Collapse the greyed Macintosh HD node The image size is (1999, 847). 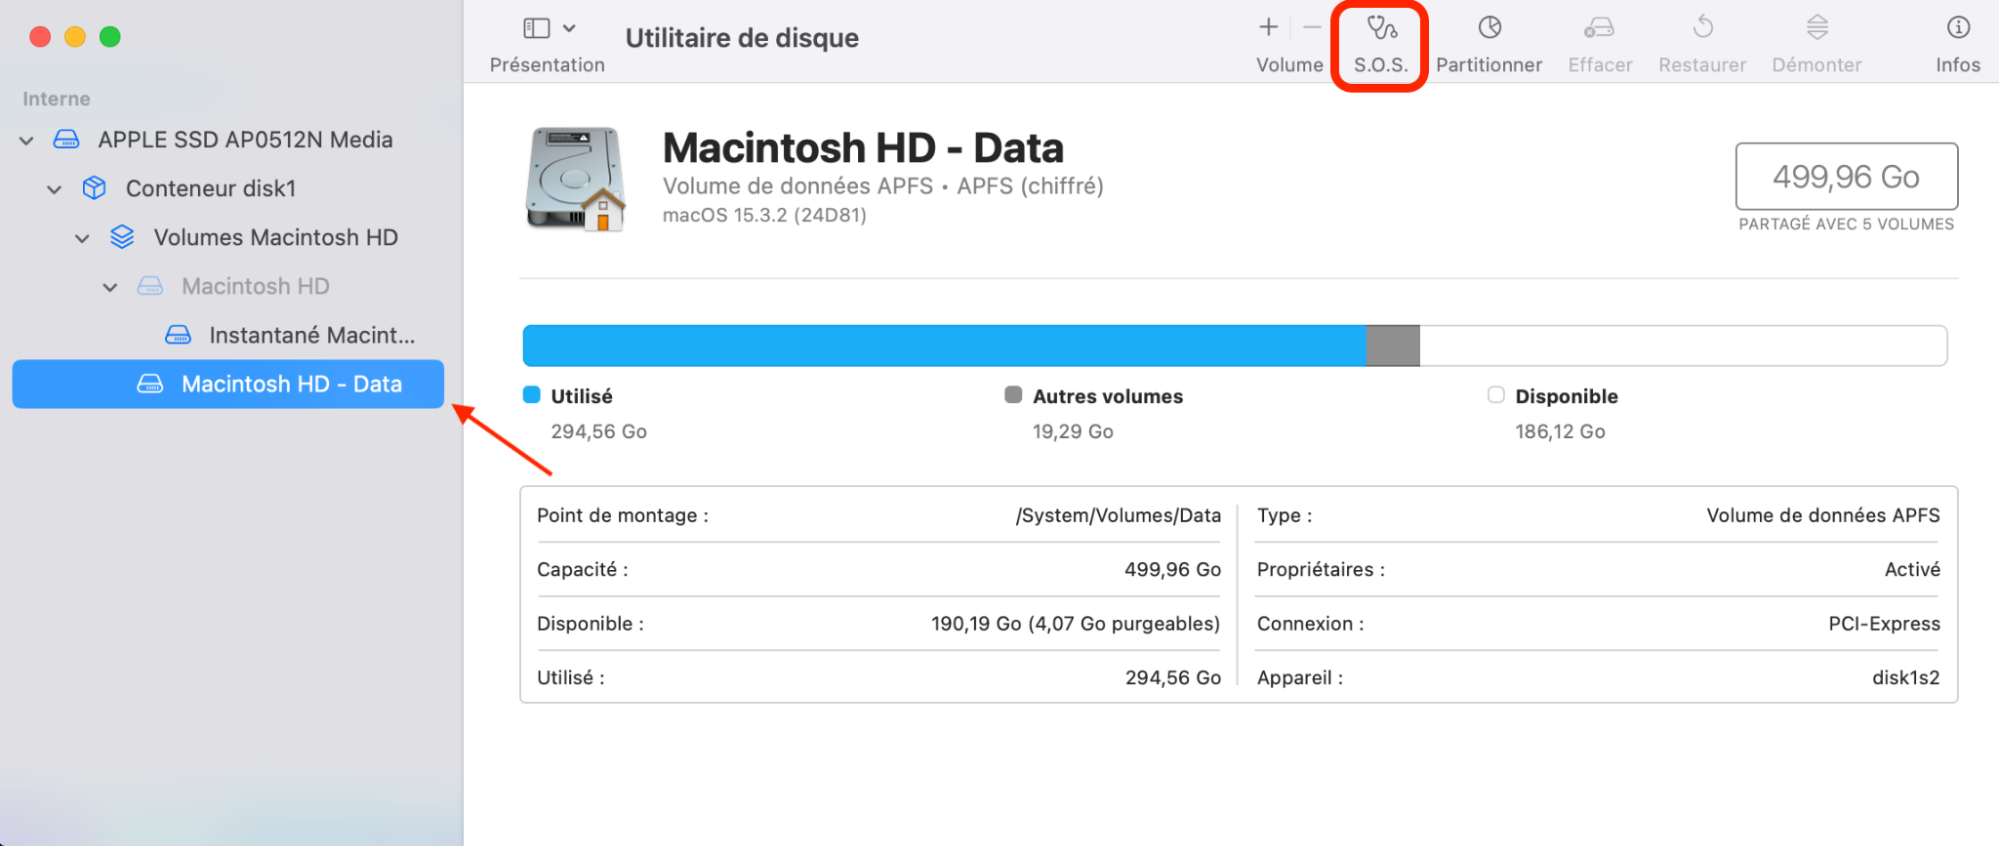click(x=111, y=287)
